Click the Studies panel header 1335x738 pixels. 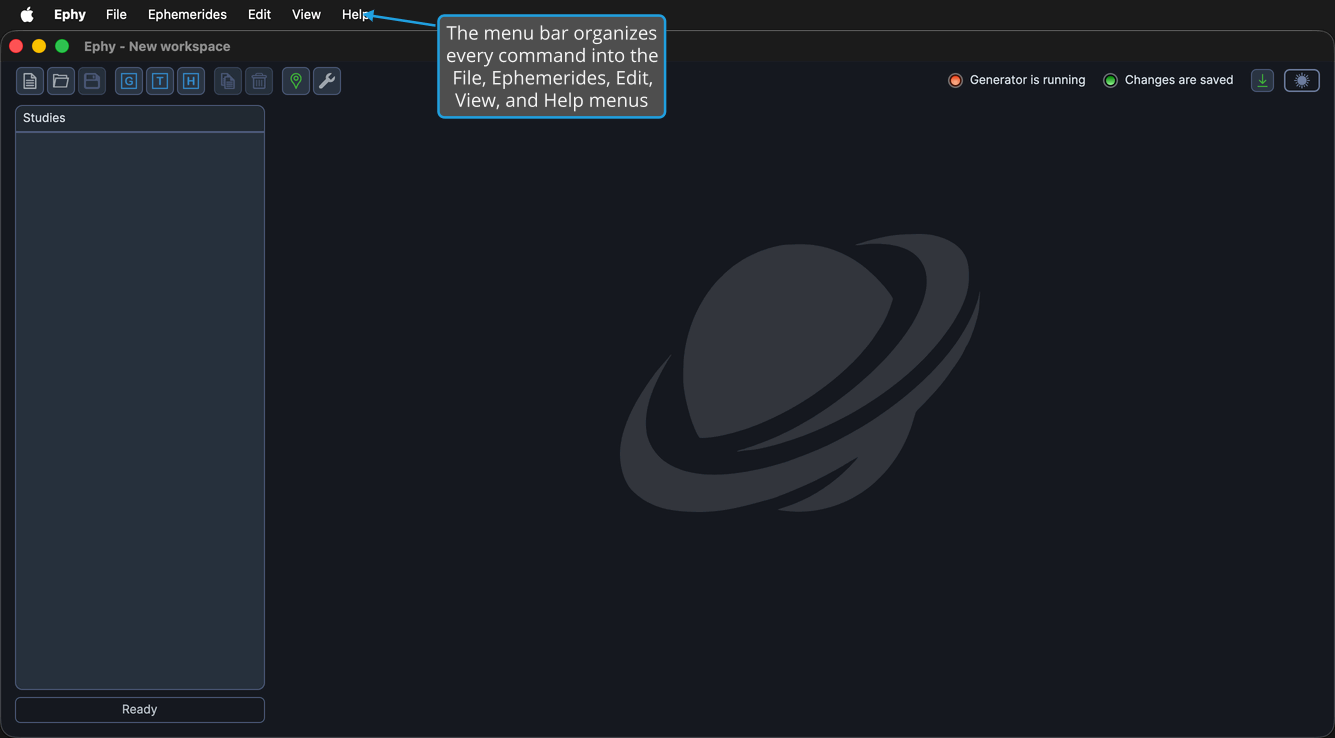(x=140, y=118)
